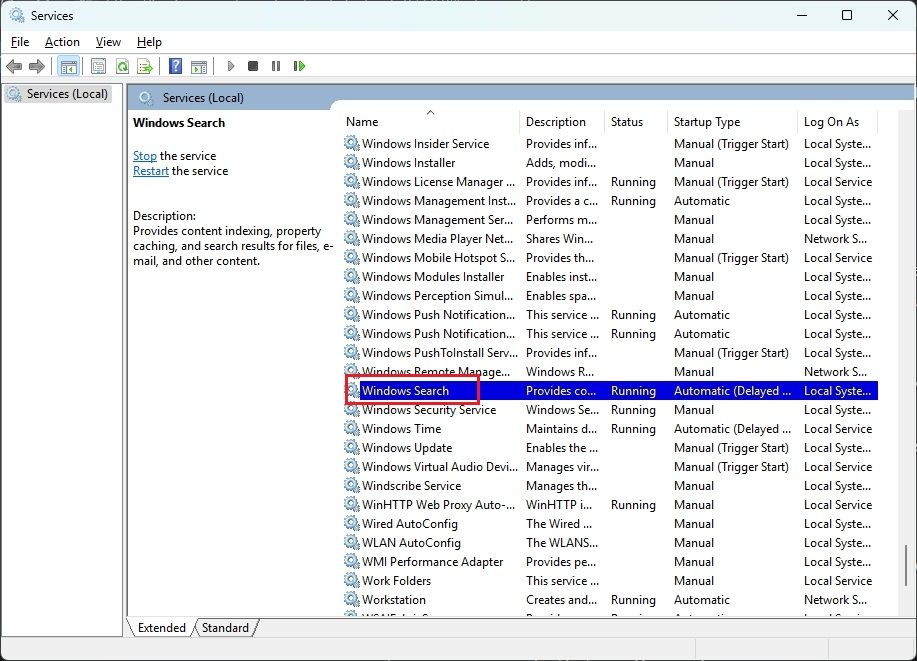Select Windows Virtual Audio Devi... service
The width and height of the screenshot is (917, 661).
point(440,467)
